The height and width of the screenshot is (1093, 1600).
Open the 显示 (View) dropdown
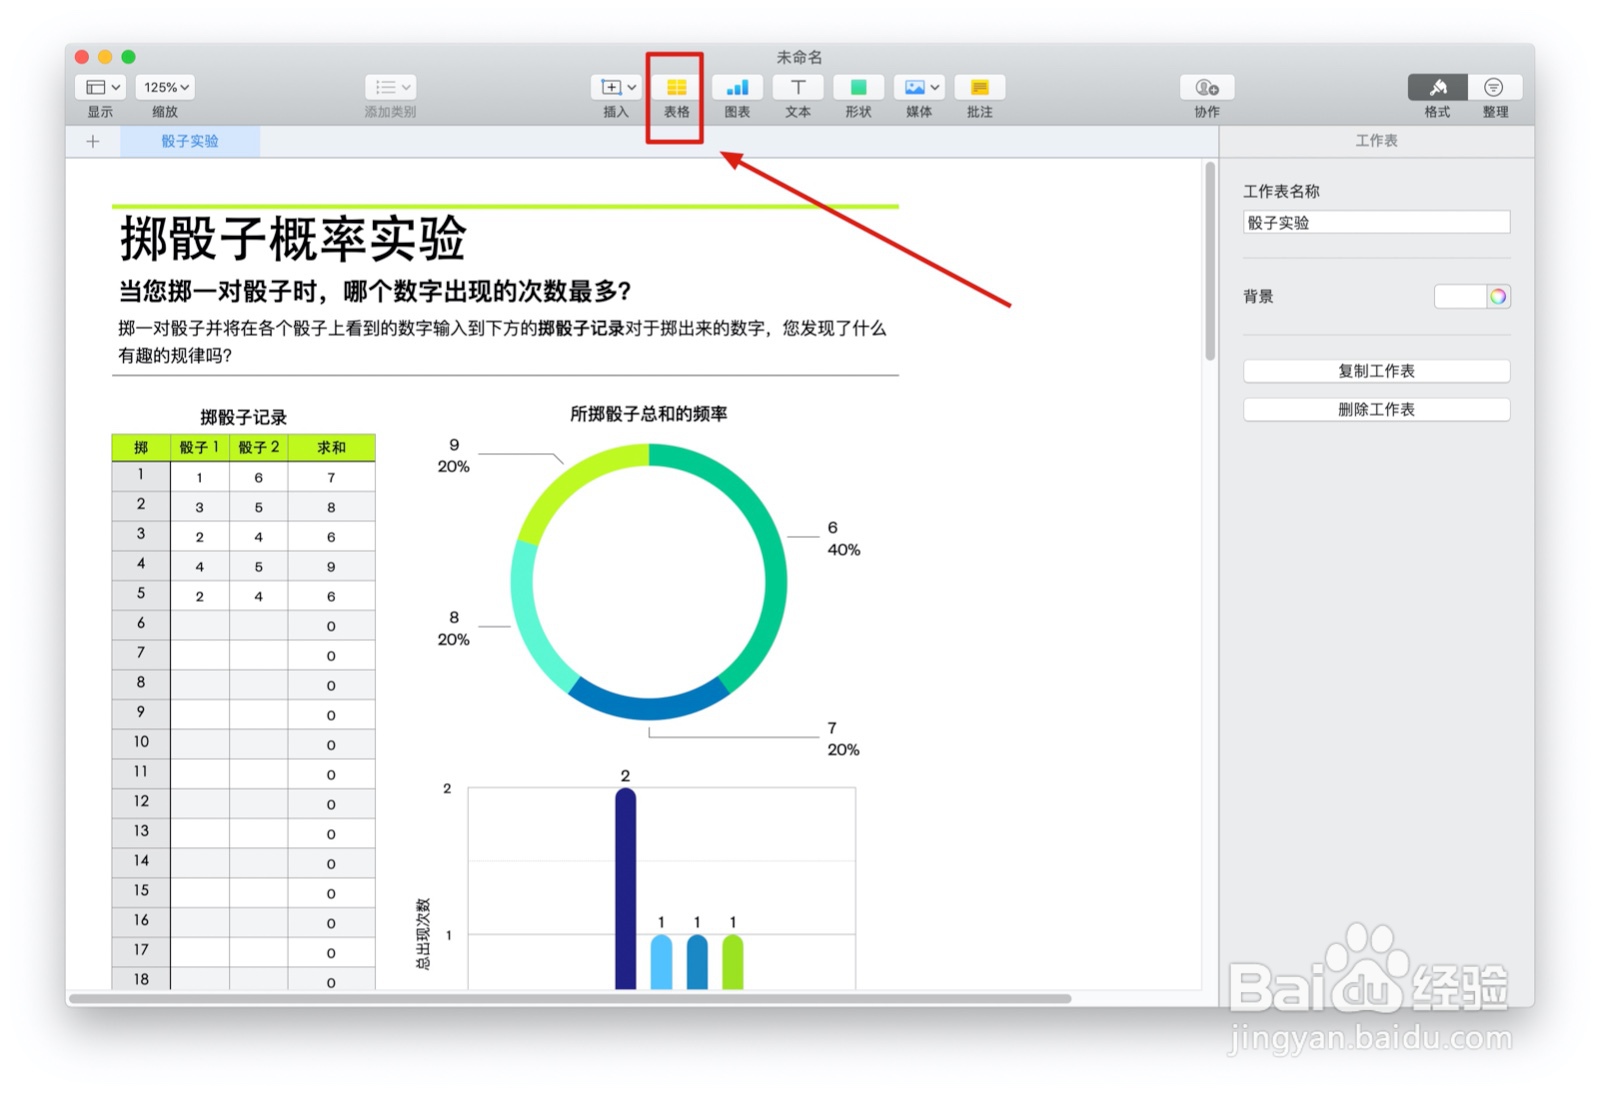pos(99,87)
